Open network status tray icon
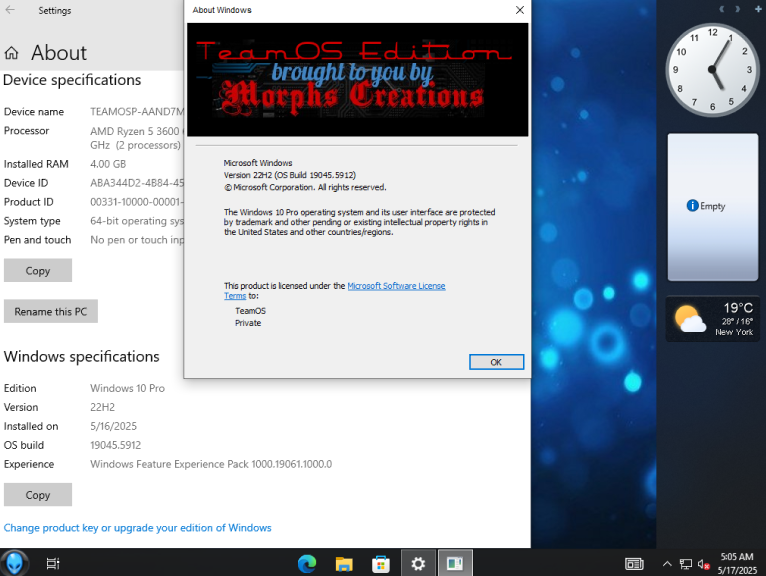 click(685, 564)
